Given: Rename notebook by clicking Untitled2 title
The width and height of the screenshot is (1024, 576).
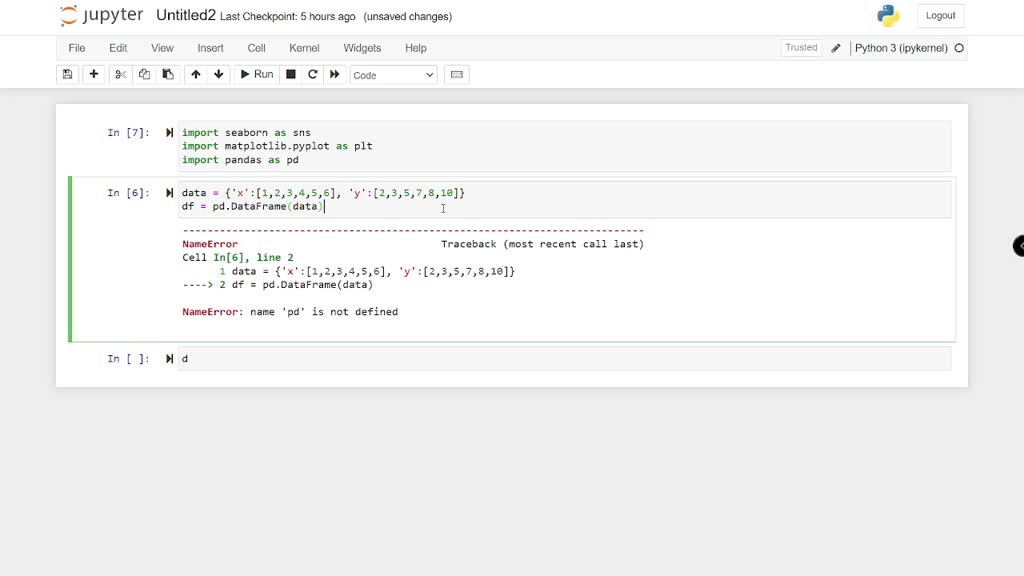Looking at the screenshot, I should 185,16.
